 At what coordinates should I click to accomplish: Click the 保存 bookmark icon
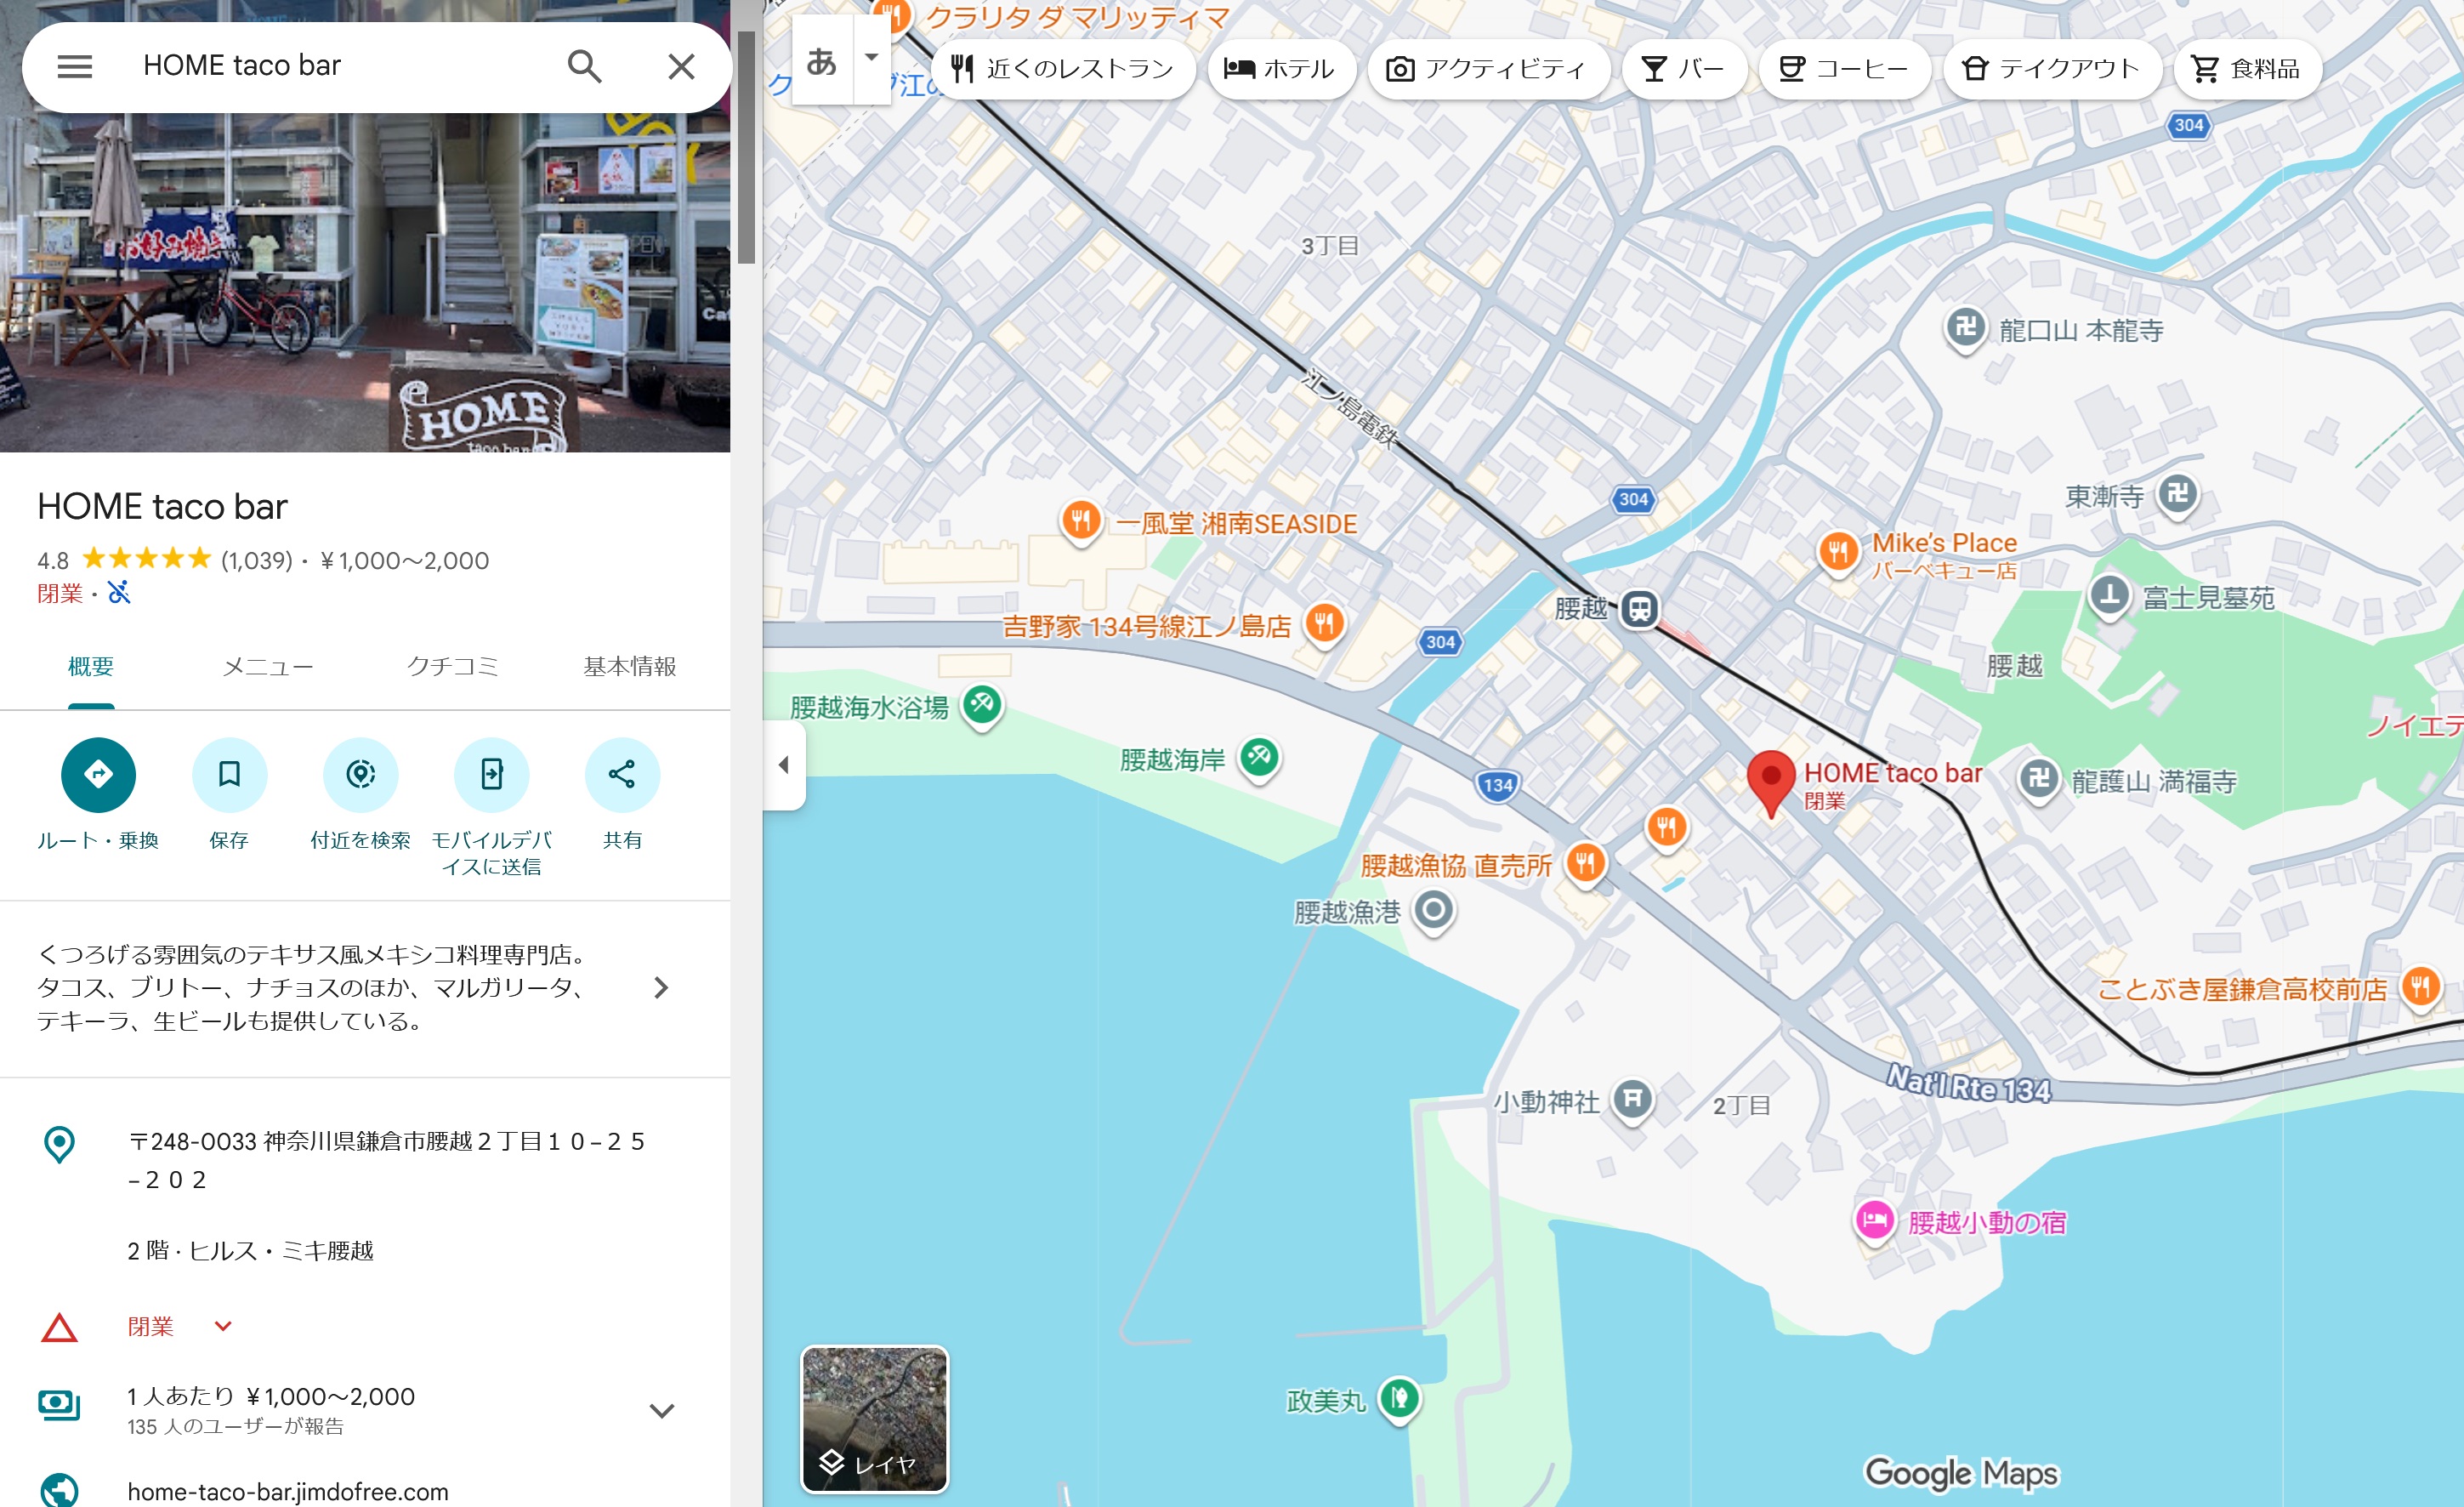point(229,774)
